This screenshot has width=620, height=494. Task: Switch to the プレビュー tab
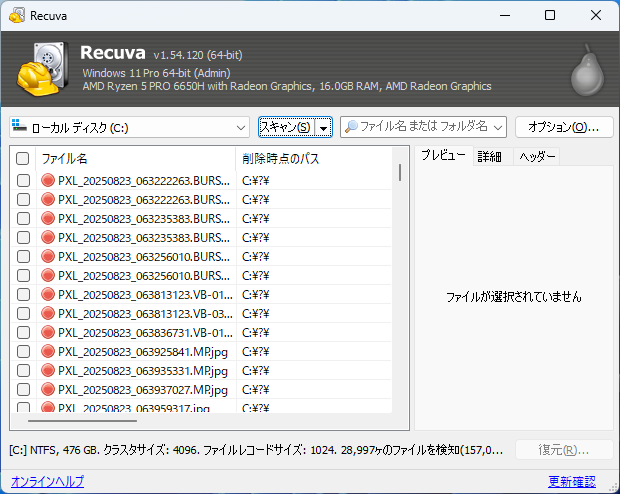point(443,155)
